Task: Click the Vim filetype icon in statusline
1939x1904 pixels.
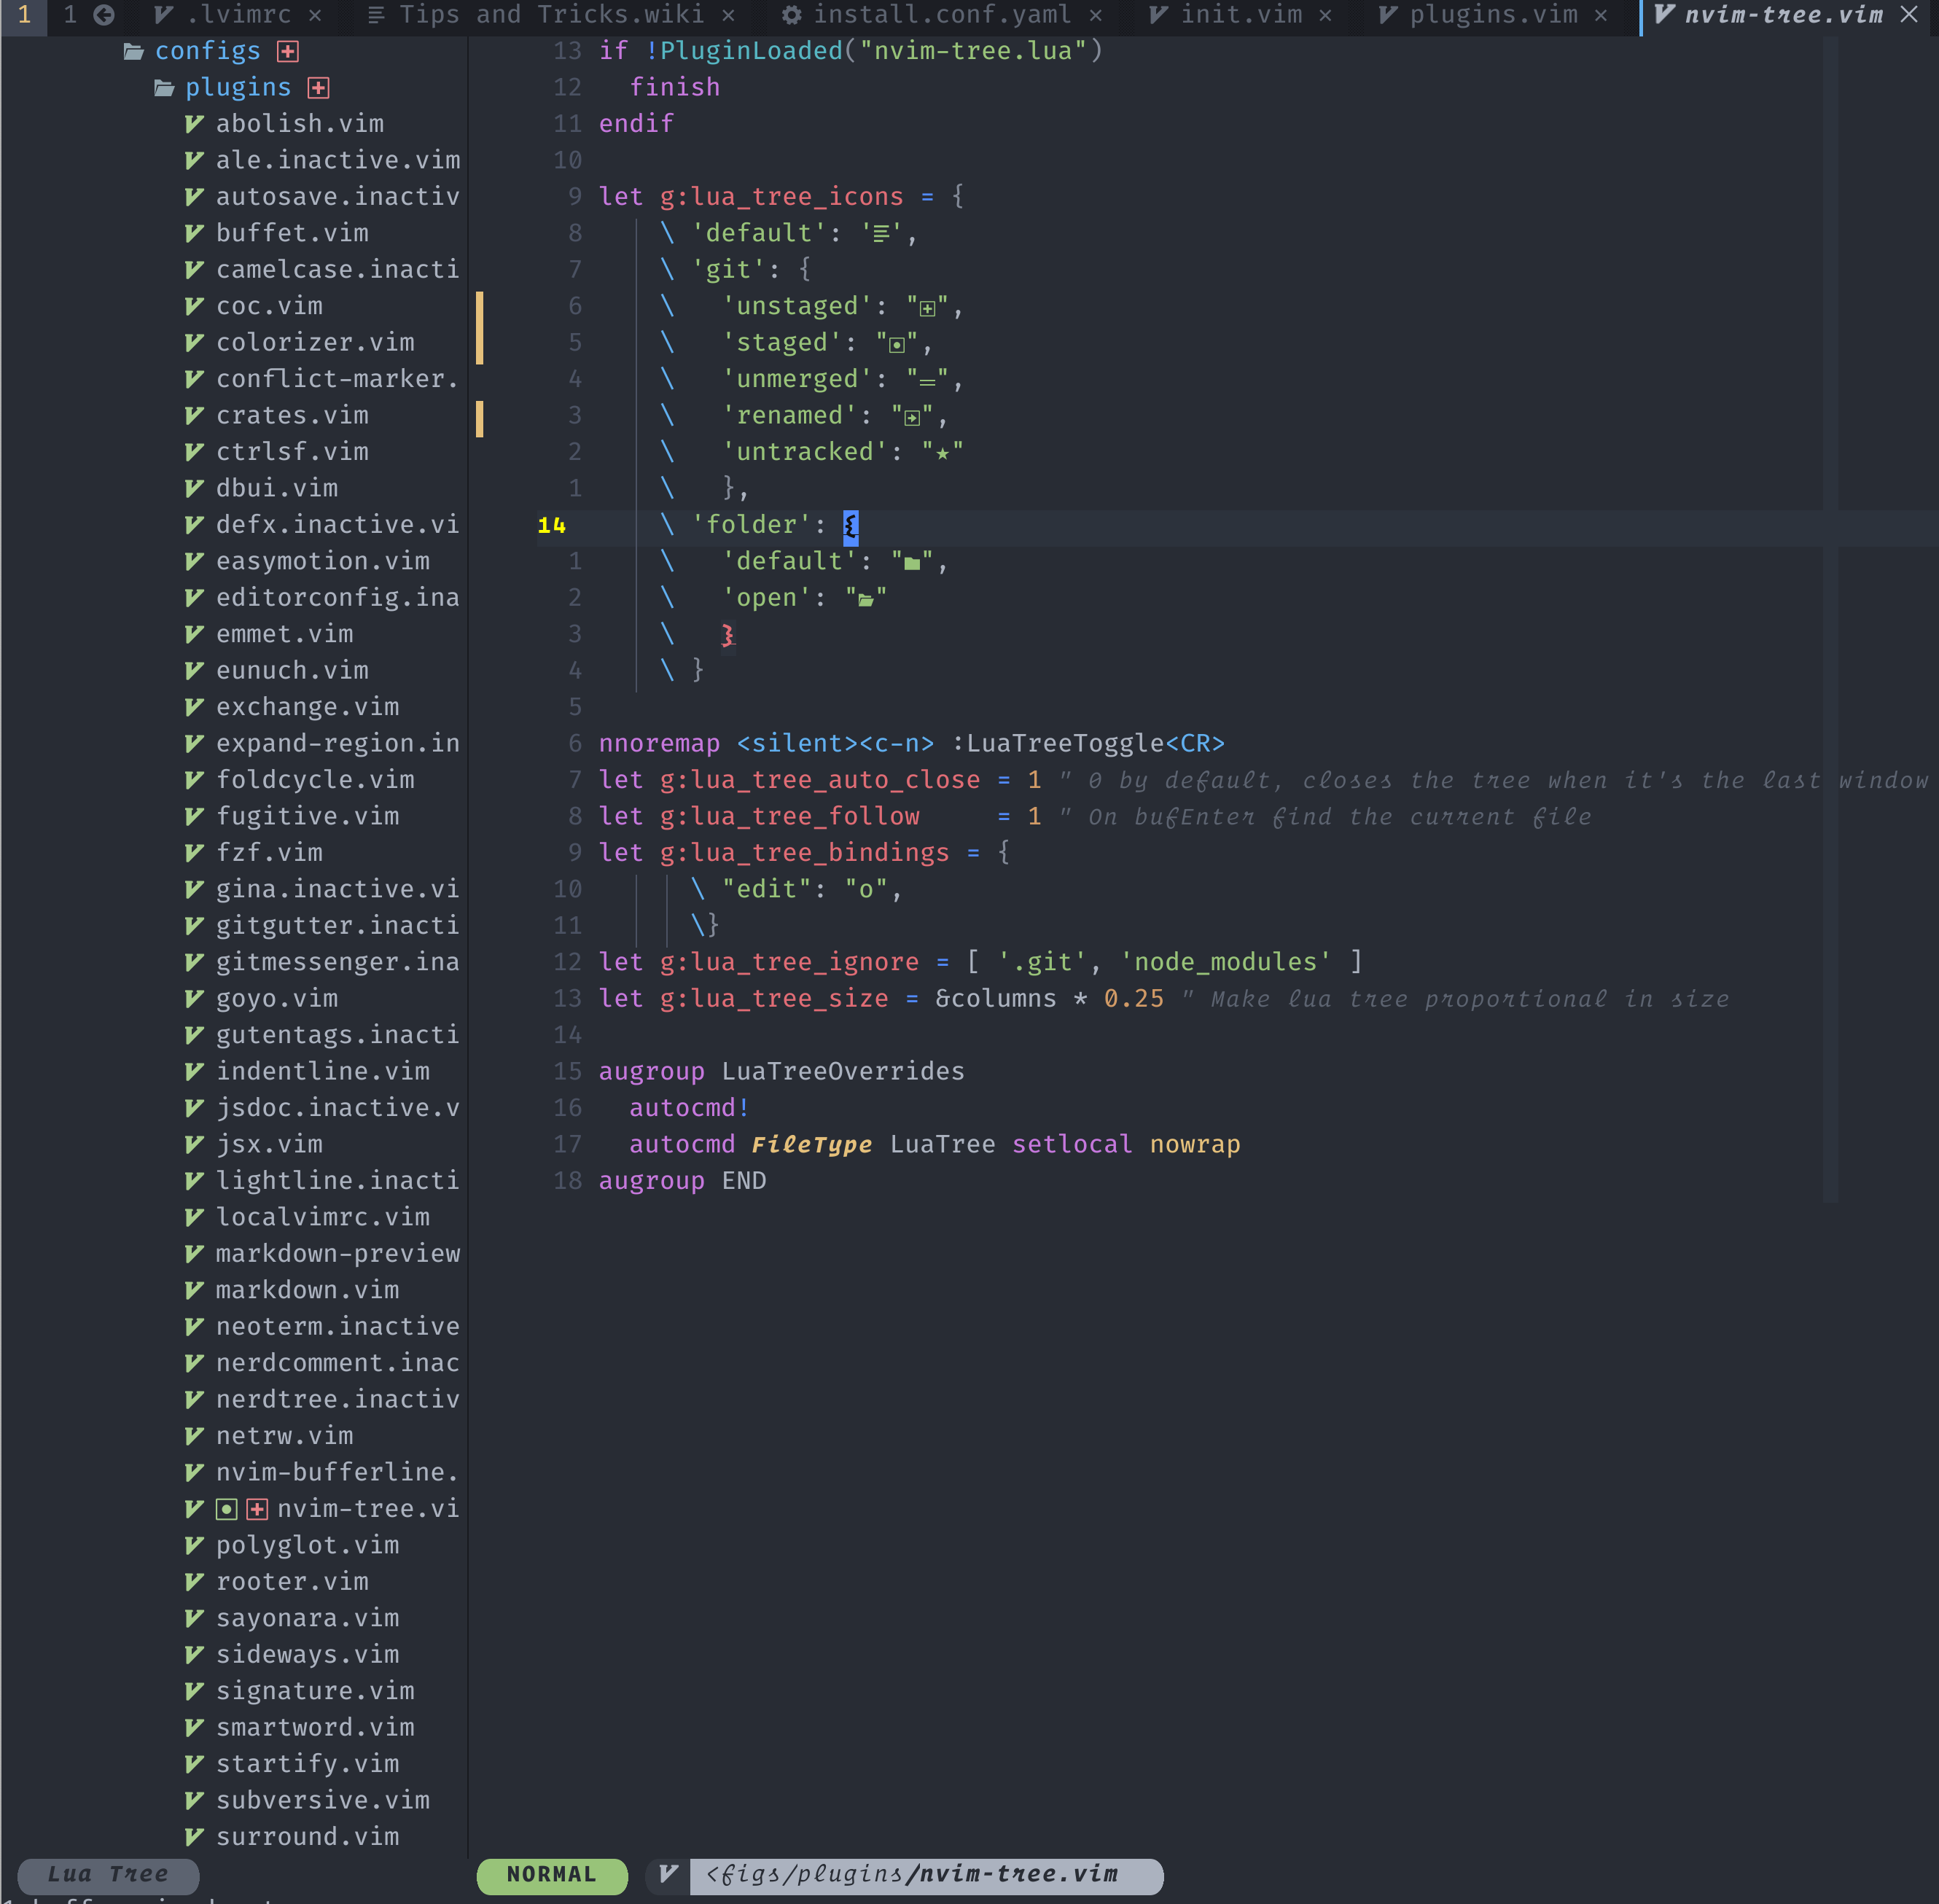Action: point(667,1874)
